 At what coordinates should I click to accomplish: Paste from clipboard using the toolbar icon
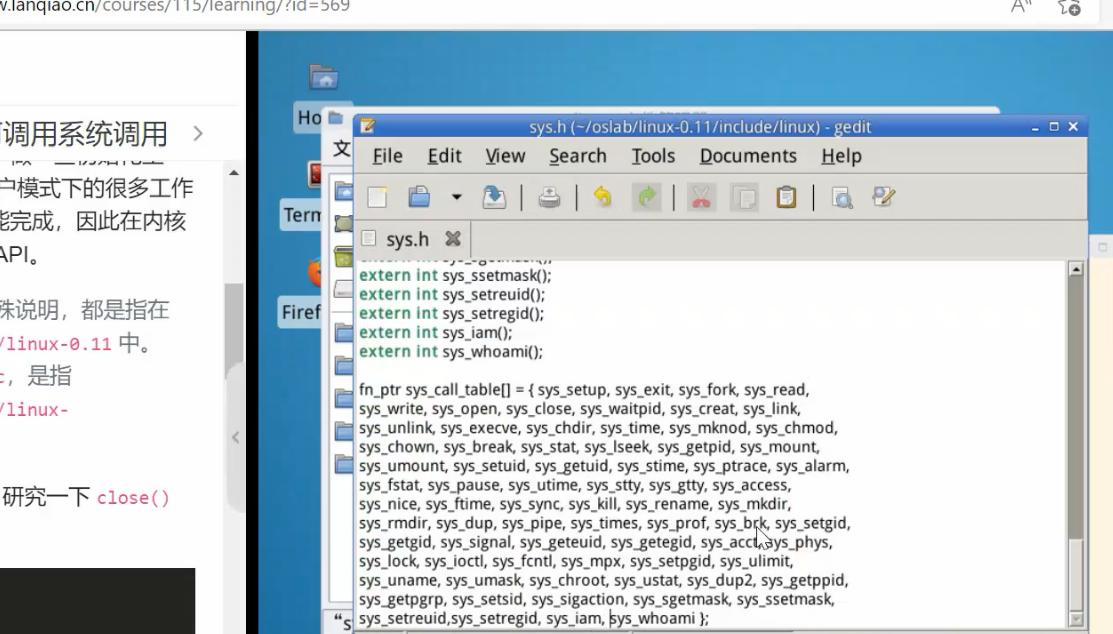click(787, 197)
